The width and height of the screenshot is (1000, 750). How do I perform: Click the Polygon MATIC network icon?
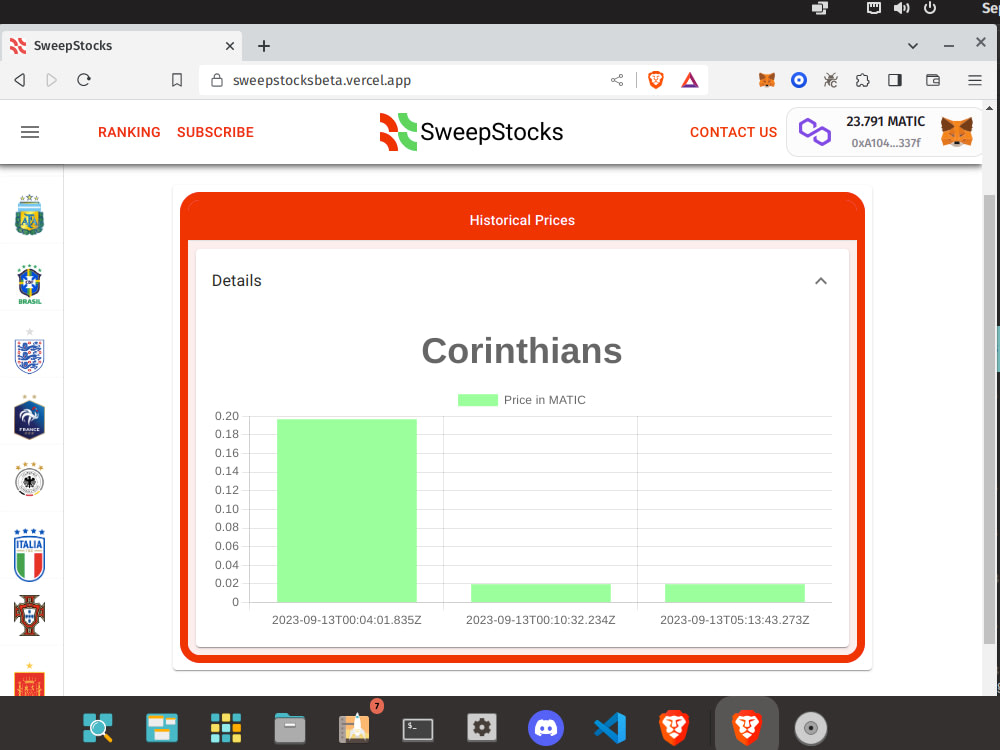coord(815,132)
